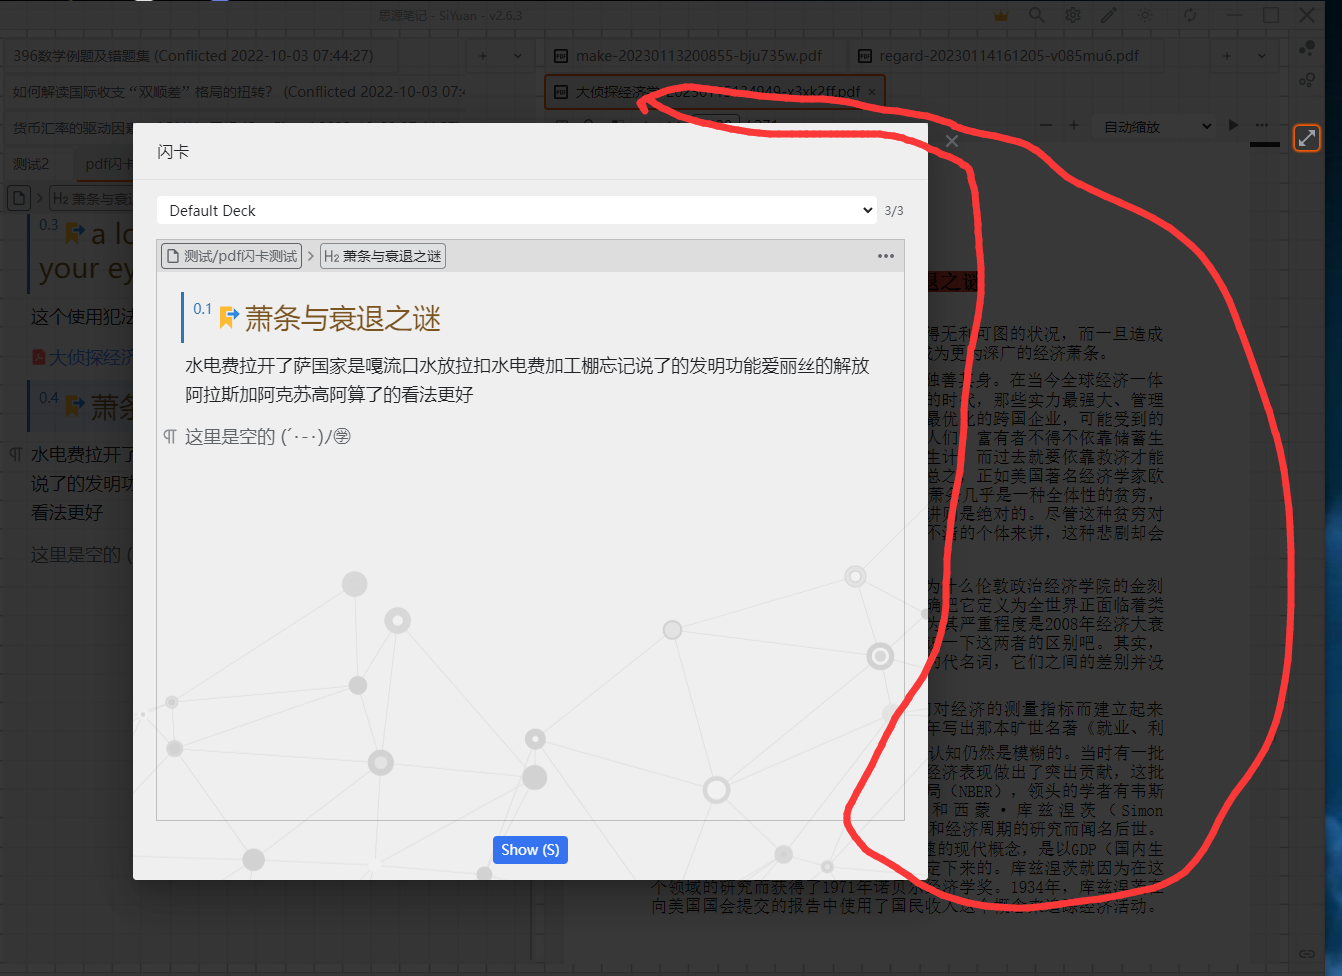This screenshot has height=976, width=1342.
Task: Click the link icon at the bottom right
Action: coord(1307,953)
